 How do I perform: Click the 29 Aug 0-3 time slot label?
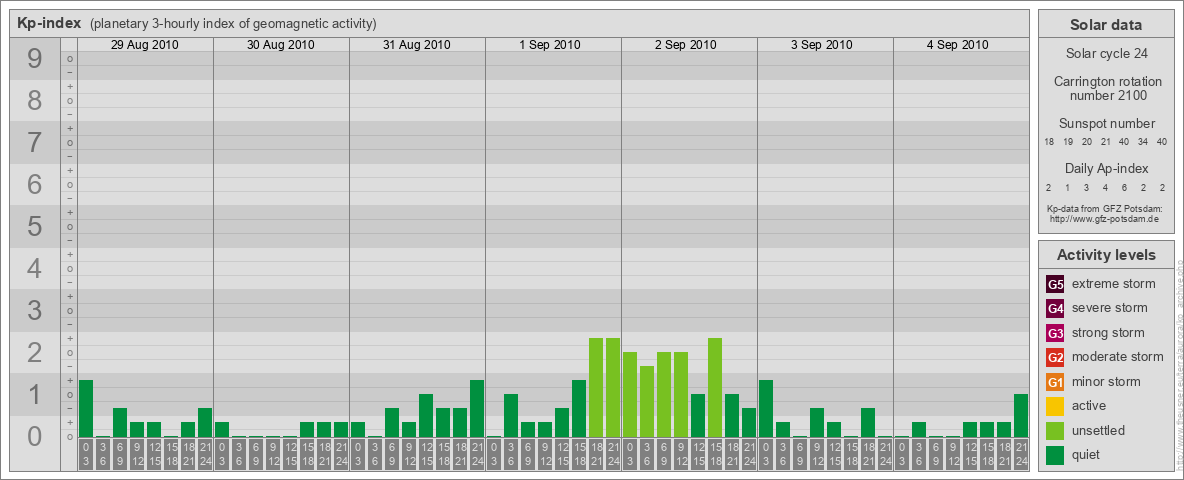[86, 454]
